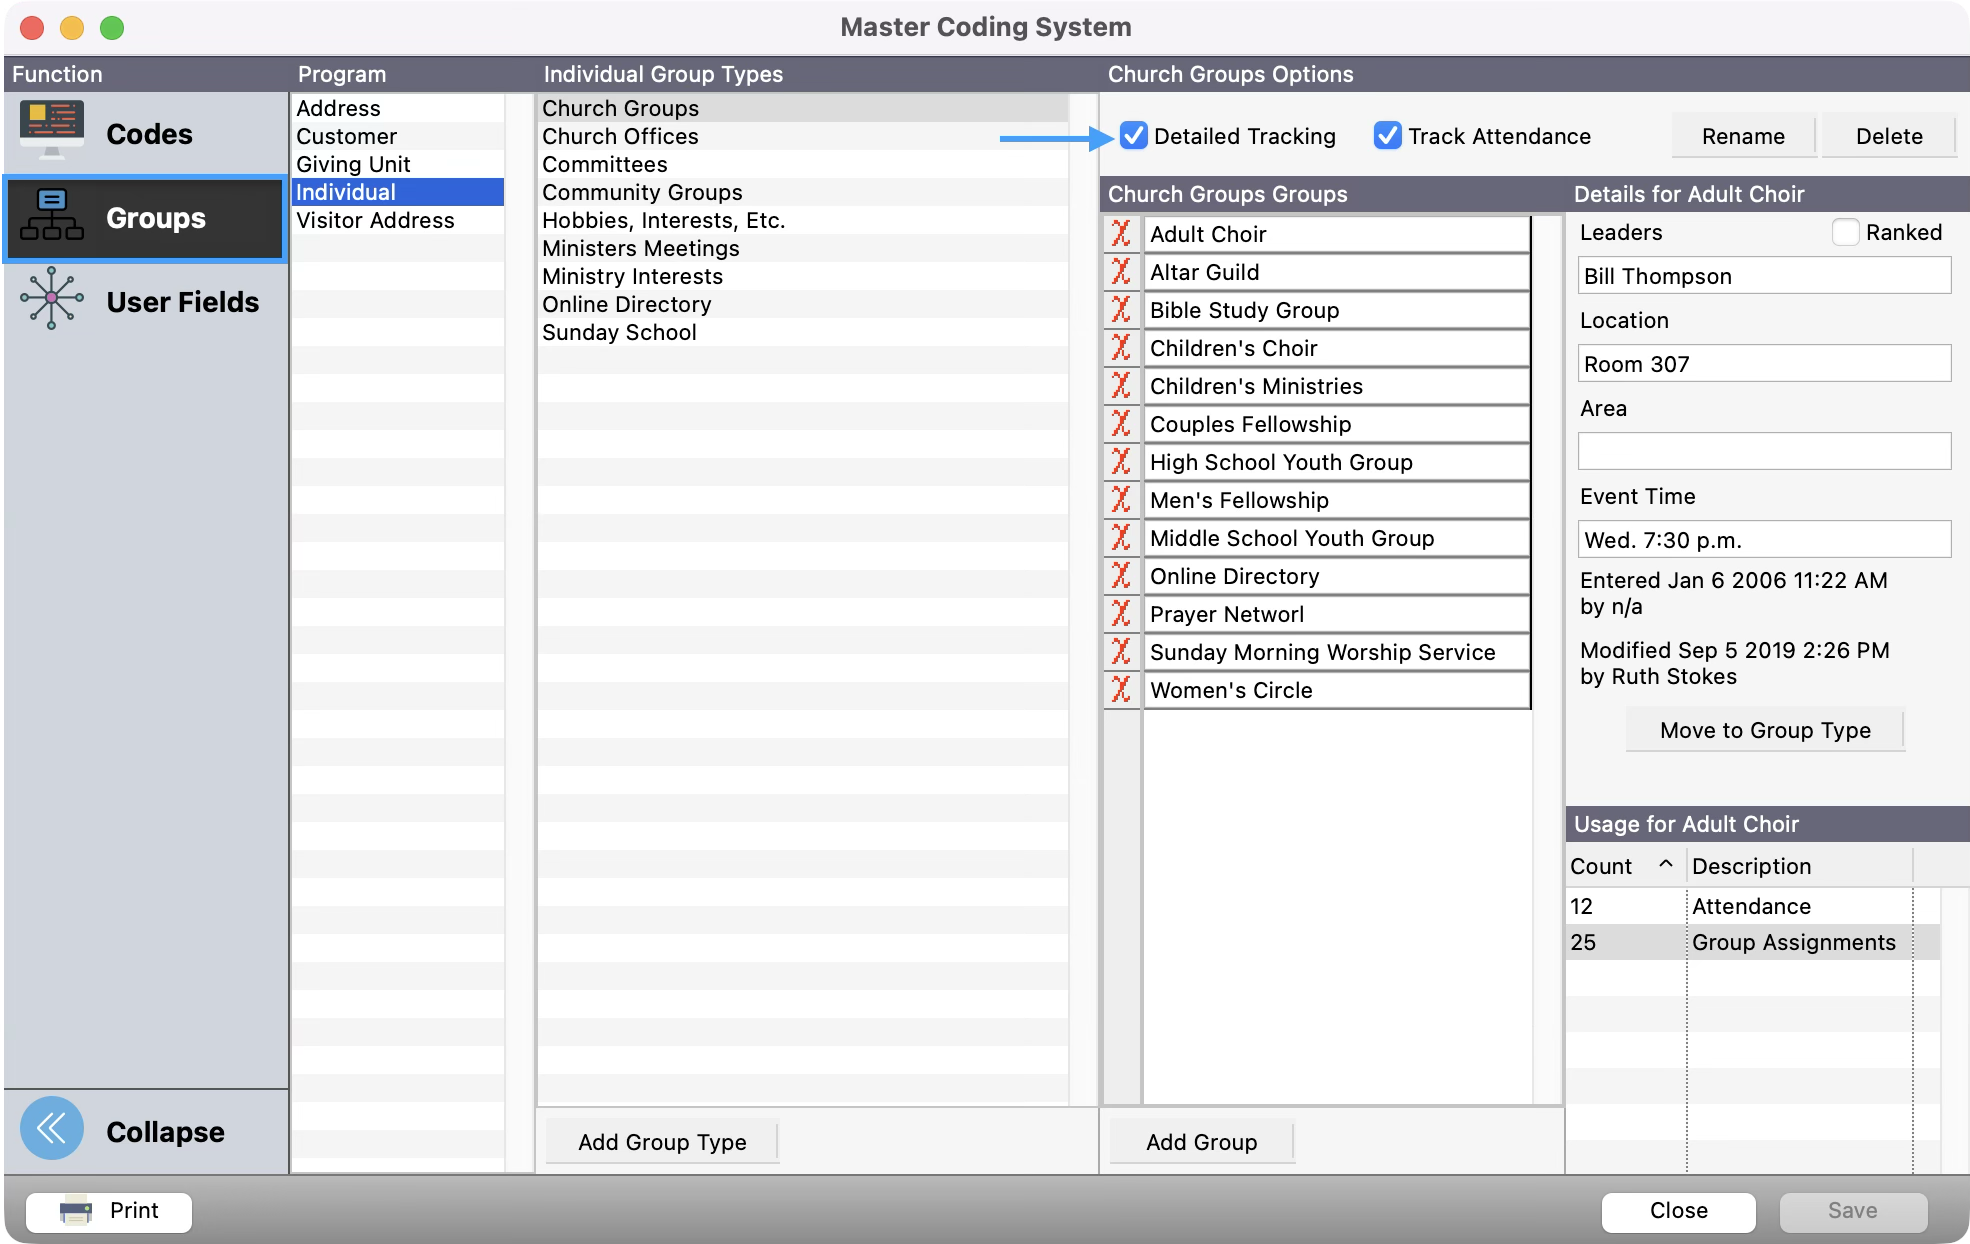
Task: Close the Master Coding System window
Action: 1678,1211
